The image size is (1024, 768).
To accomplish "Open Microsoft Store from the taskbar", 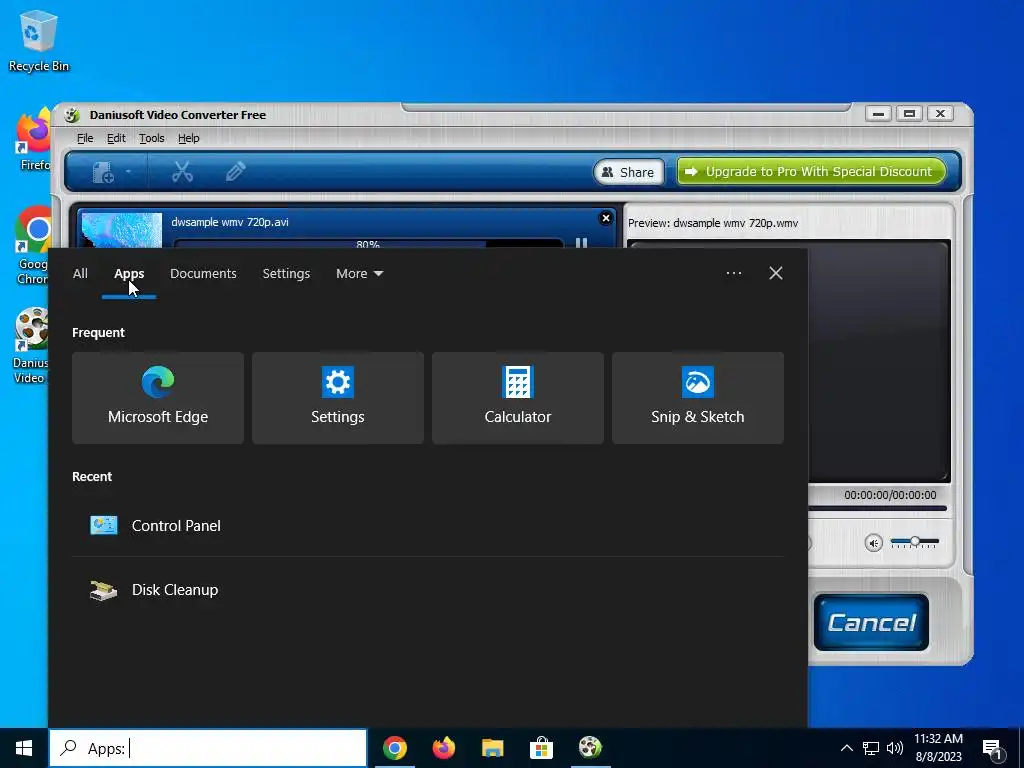I will click(541, 748).
